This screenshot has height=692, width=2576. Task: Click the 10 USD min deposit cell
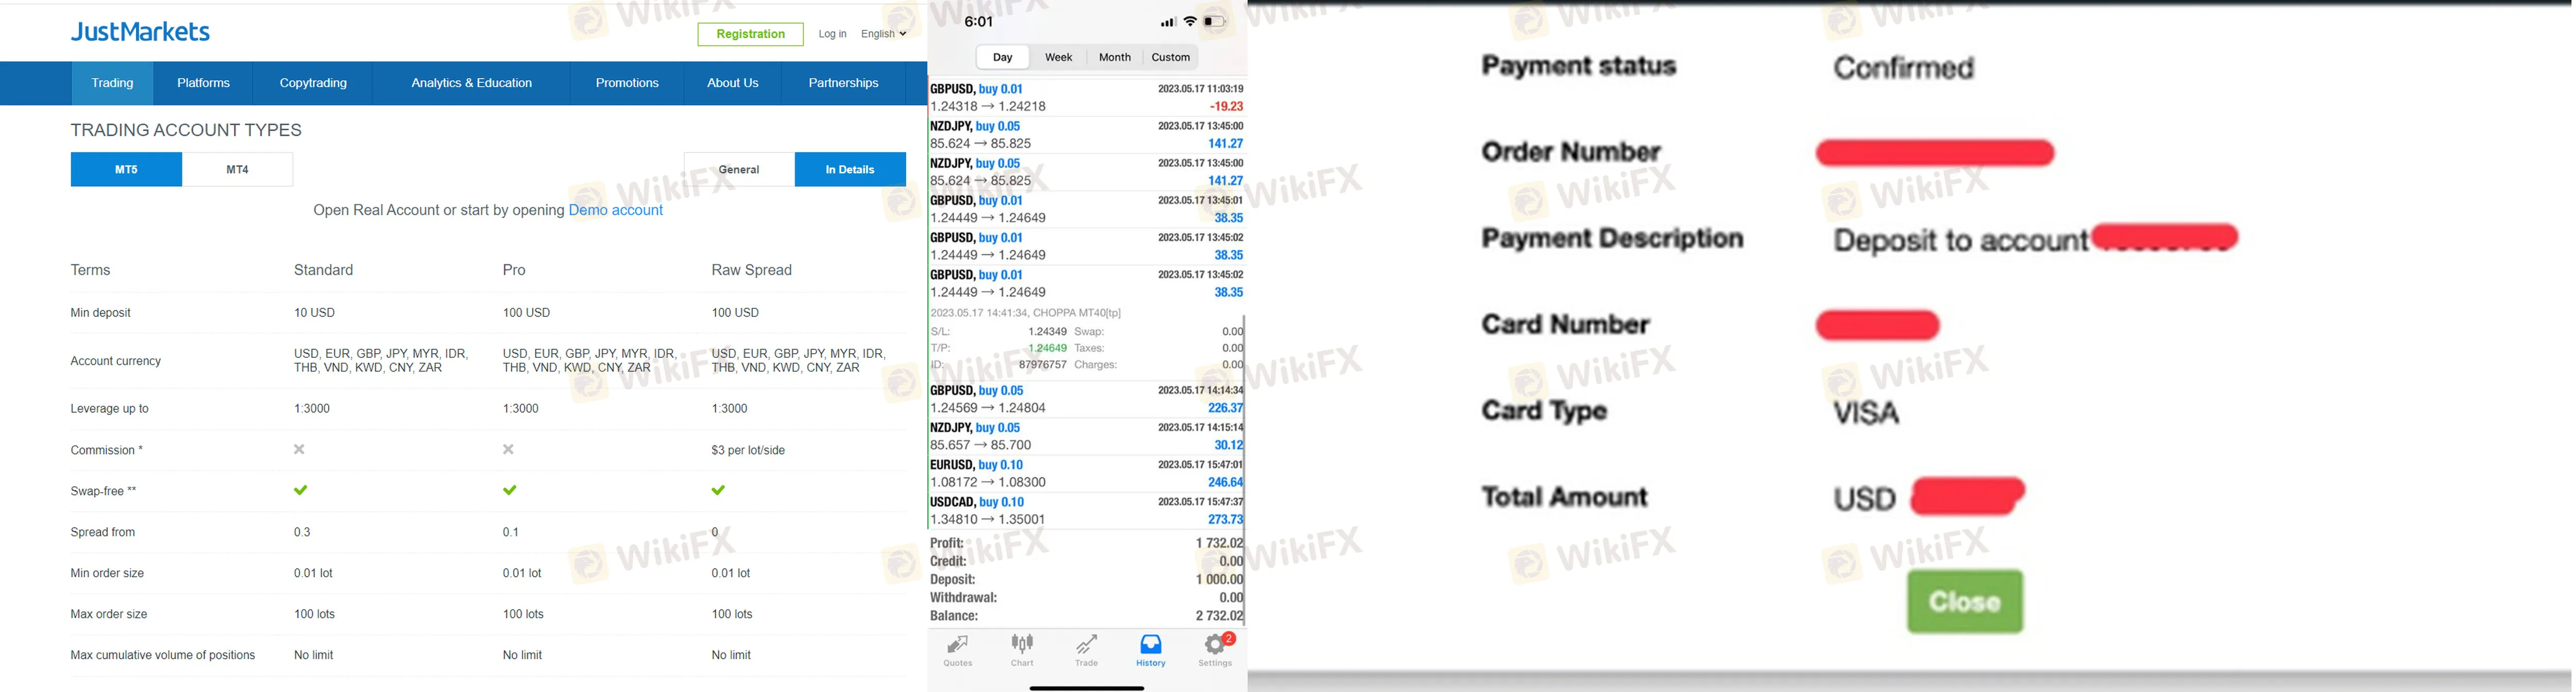315,313
